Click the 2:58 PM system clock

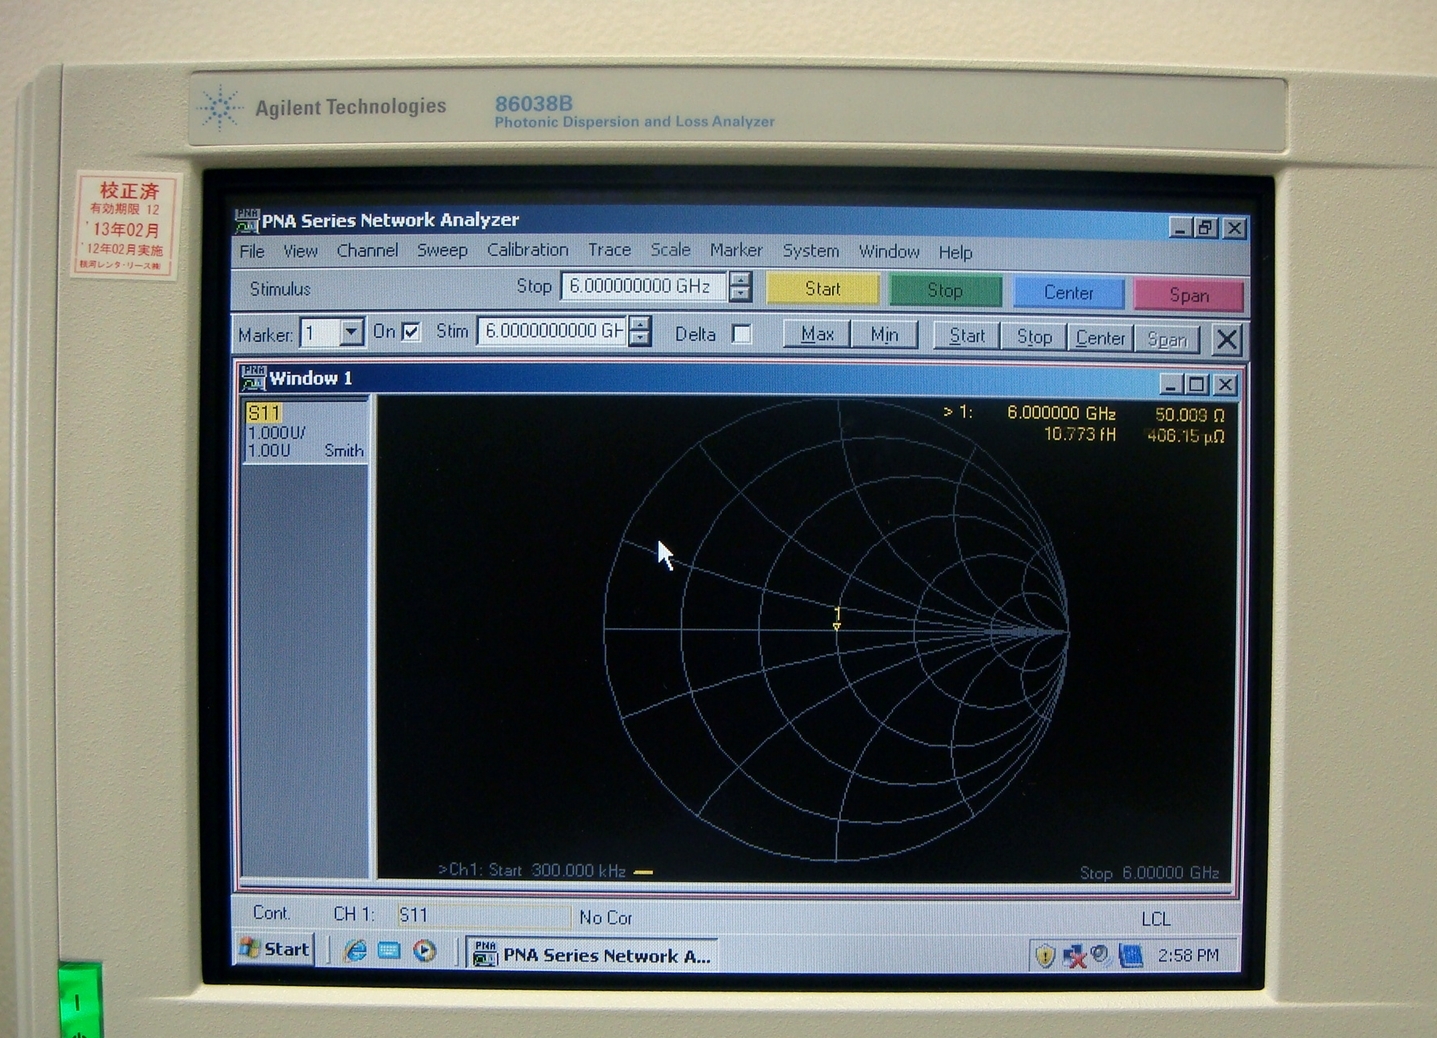click(x=1188, y=956)
